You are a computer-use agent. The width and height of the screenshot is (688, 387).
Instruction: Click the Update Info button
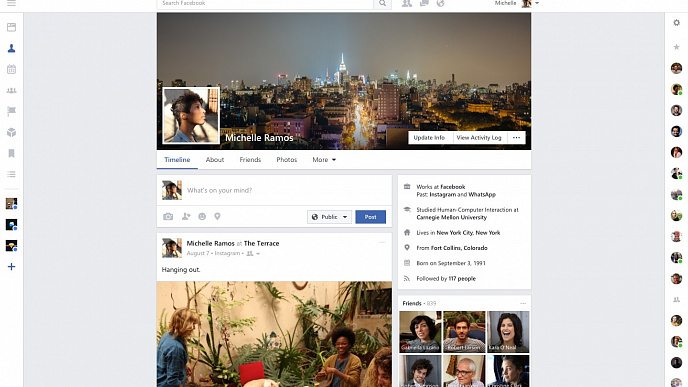(429, 137)
